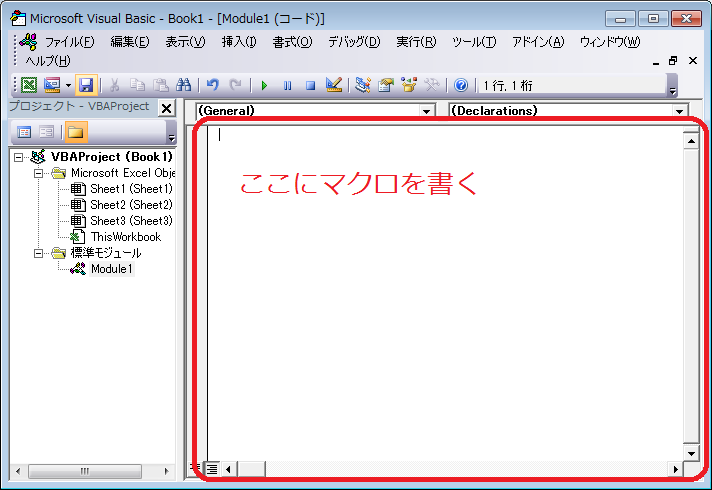Open the Project Explorer icon
The width and height of the screenshot is (712, 490).
coord(362,85)
